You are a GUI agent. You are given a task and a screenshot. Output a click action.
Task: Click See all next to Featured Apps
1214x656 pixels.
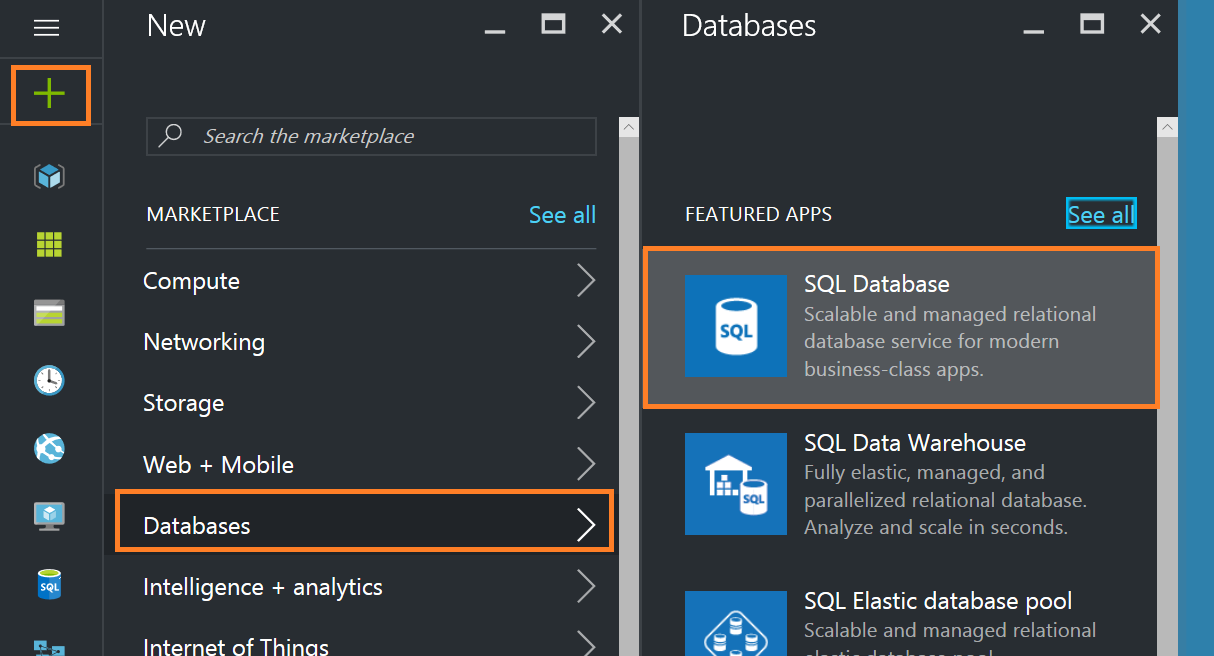1100,214
